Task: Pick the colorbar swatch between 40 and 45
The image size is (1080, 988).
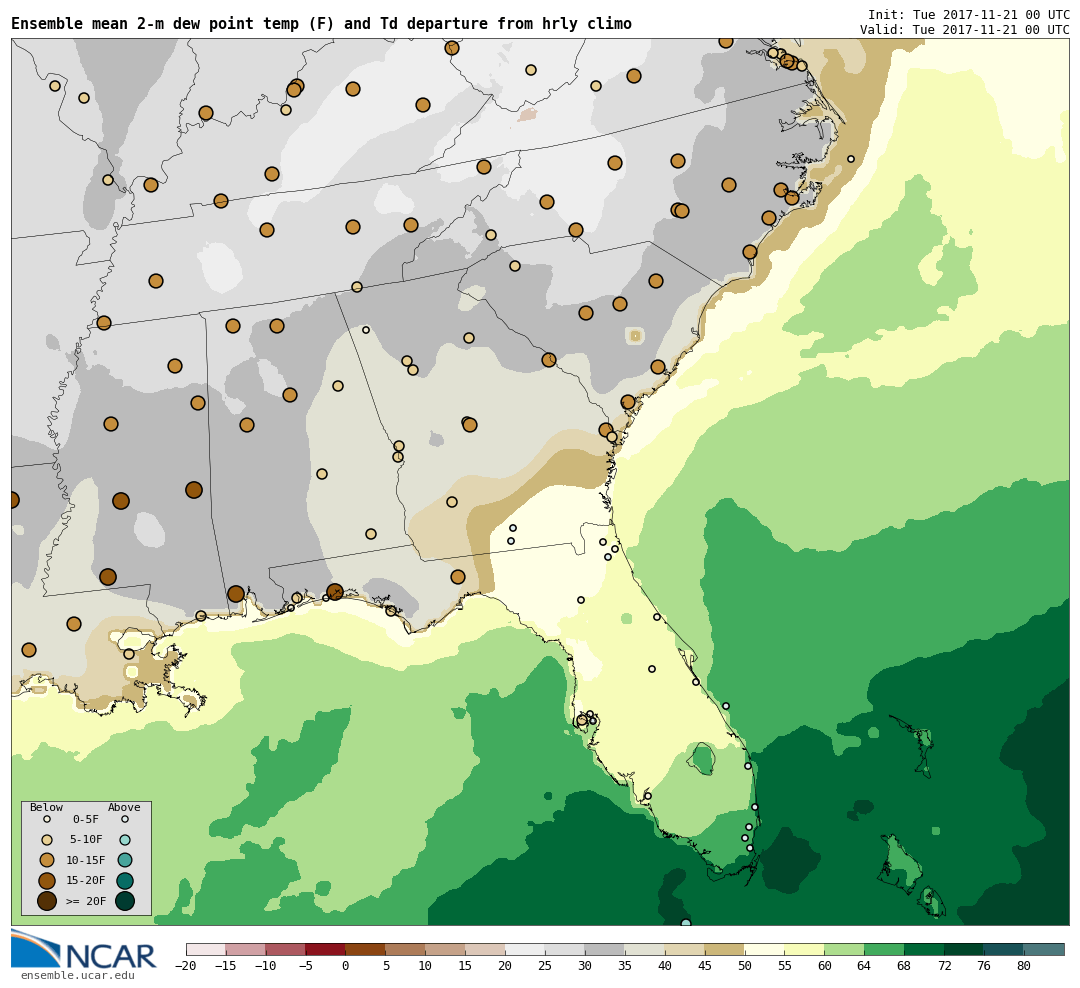Action: tap(685, 949)
